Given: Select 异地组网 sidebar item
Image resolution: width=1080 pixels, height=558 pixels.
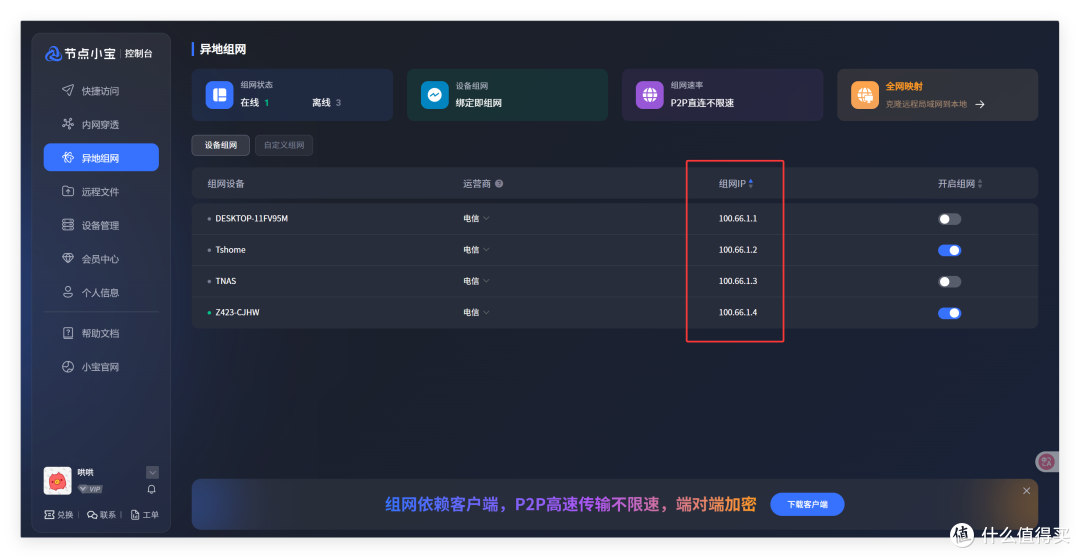Looking at the screenshot, I should pos(101,158).
